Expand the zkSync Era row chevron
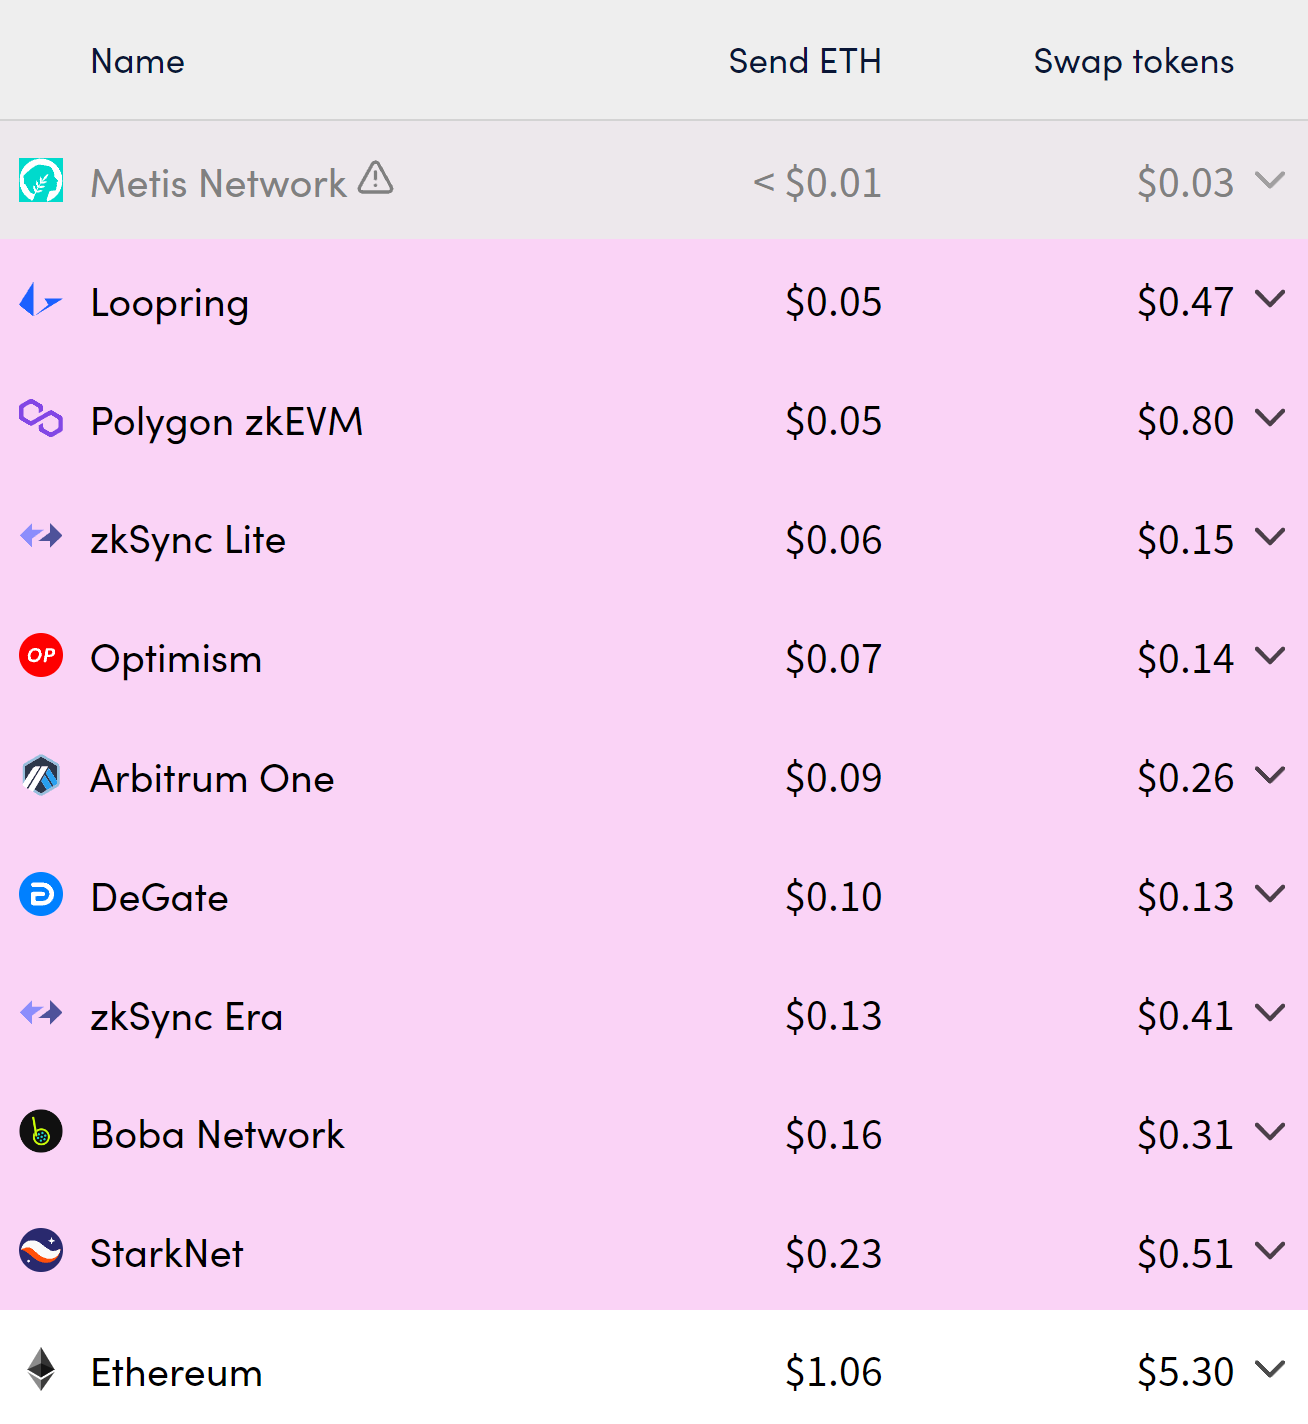Screen dimensions: 1308x1424 coord(1270,1013)
